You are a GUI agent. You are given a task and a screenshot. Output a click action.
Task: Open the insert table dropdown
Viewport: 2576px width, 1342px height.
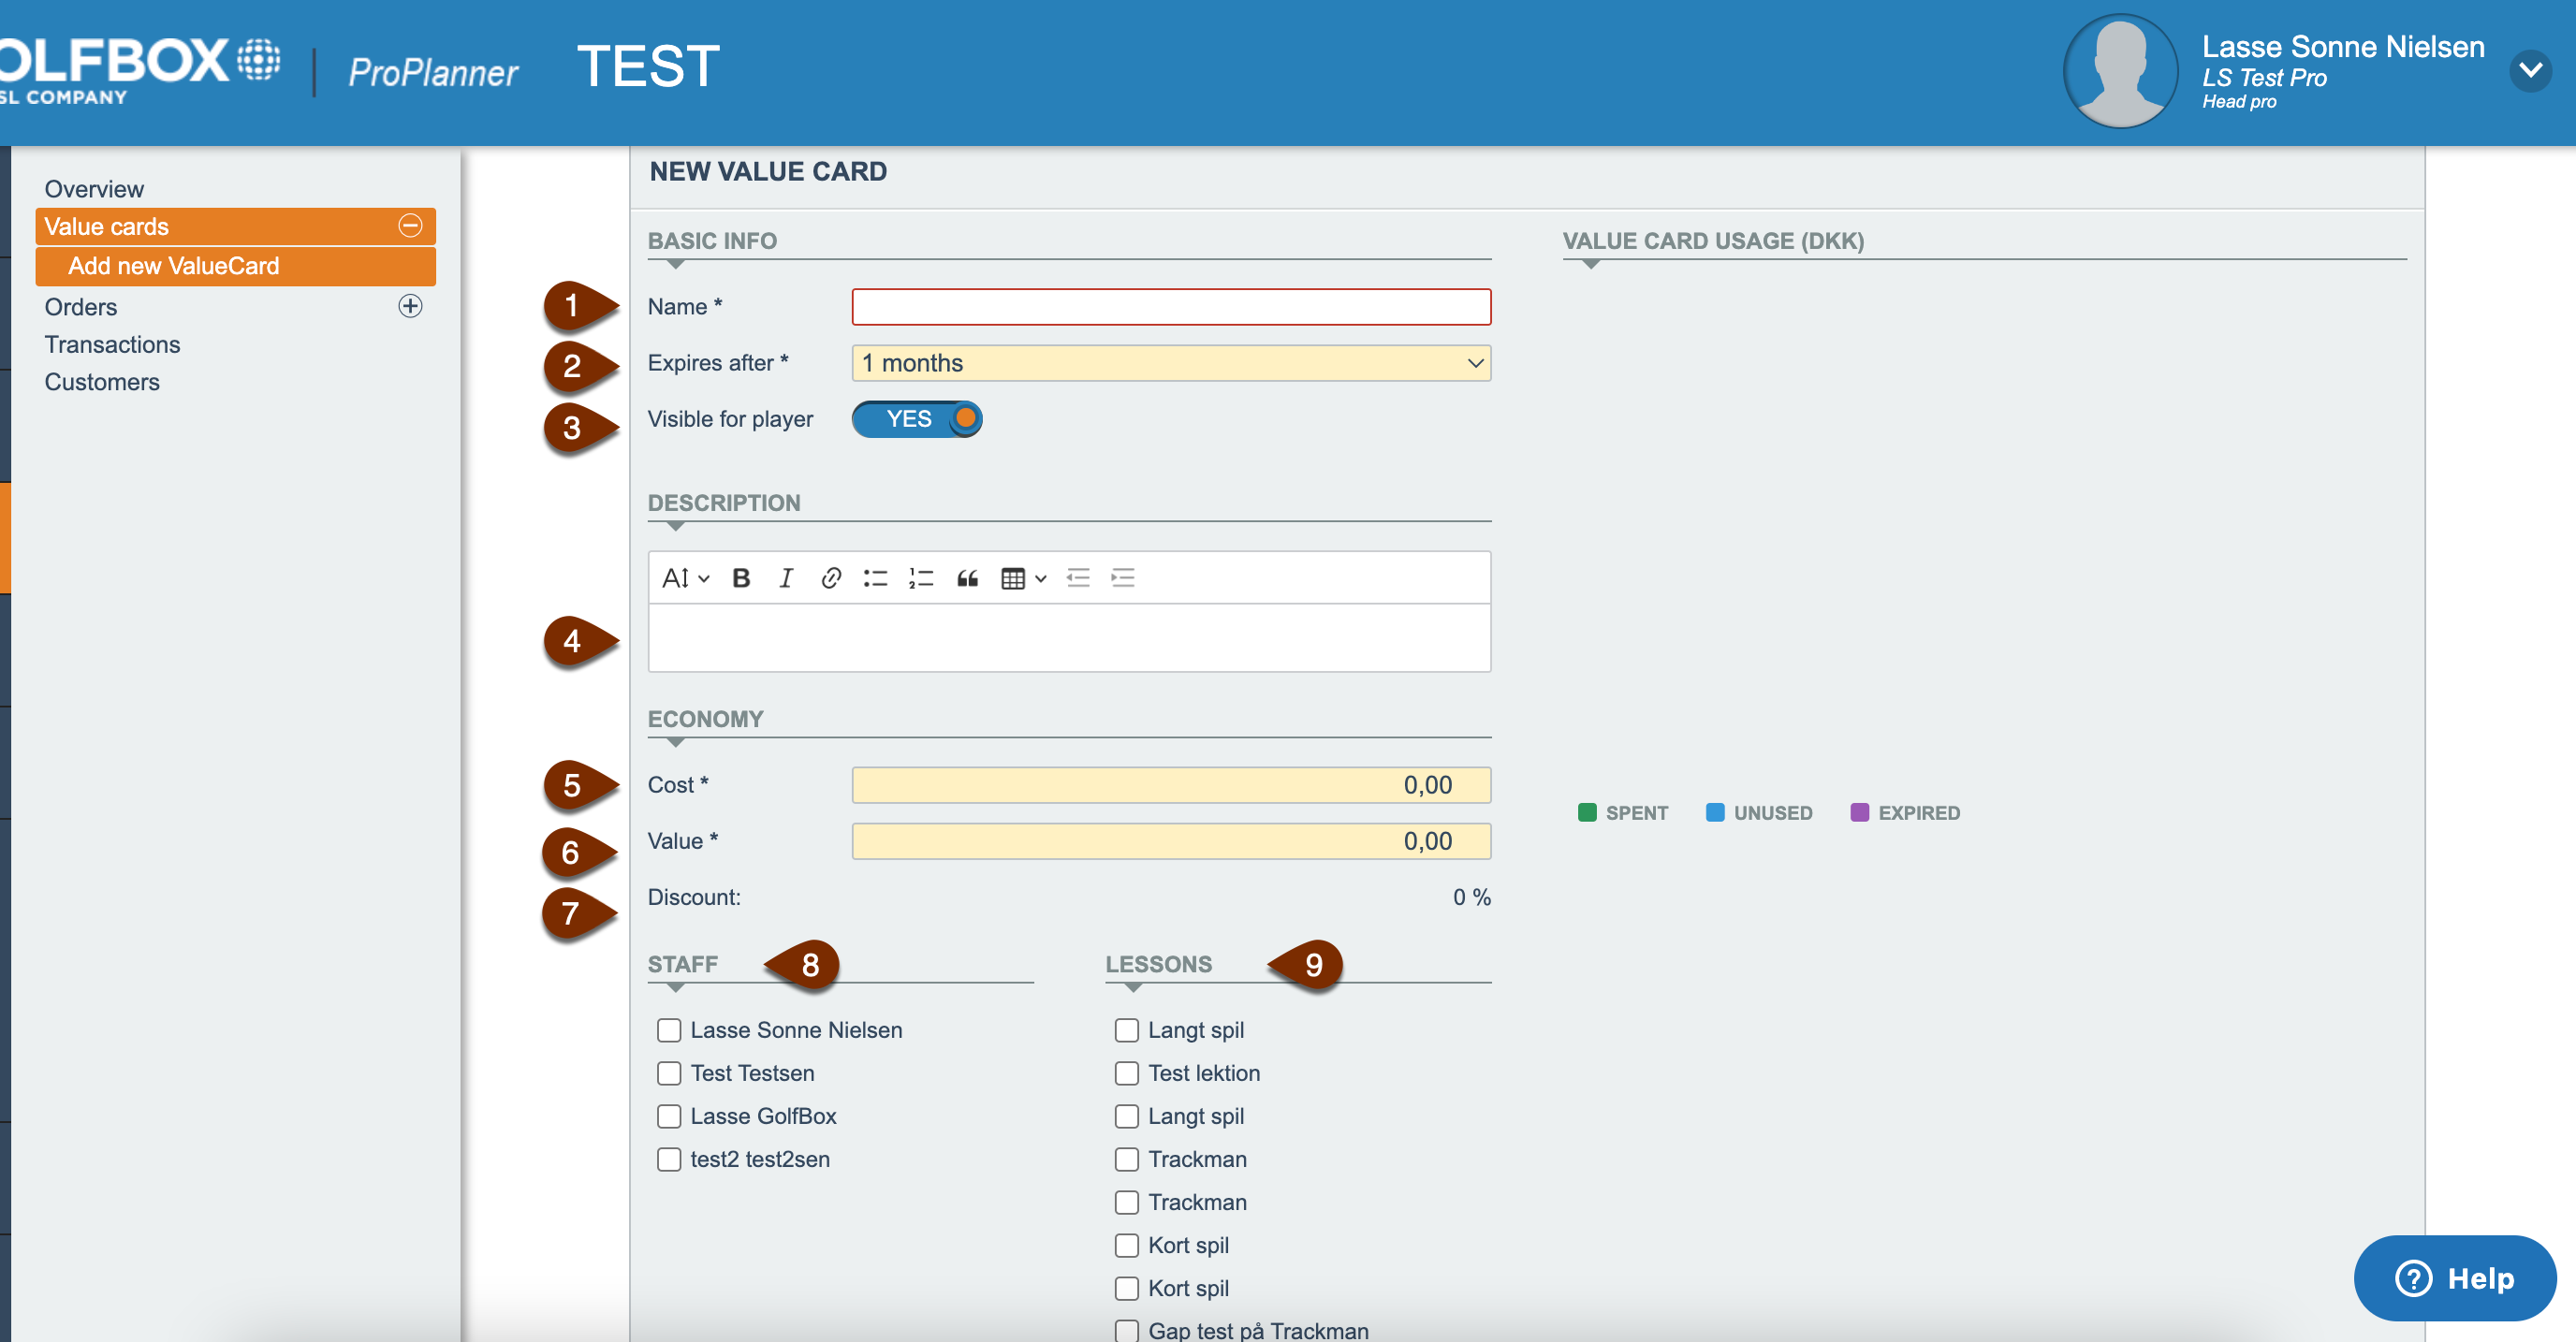(1023, 578)
